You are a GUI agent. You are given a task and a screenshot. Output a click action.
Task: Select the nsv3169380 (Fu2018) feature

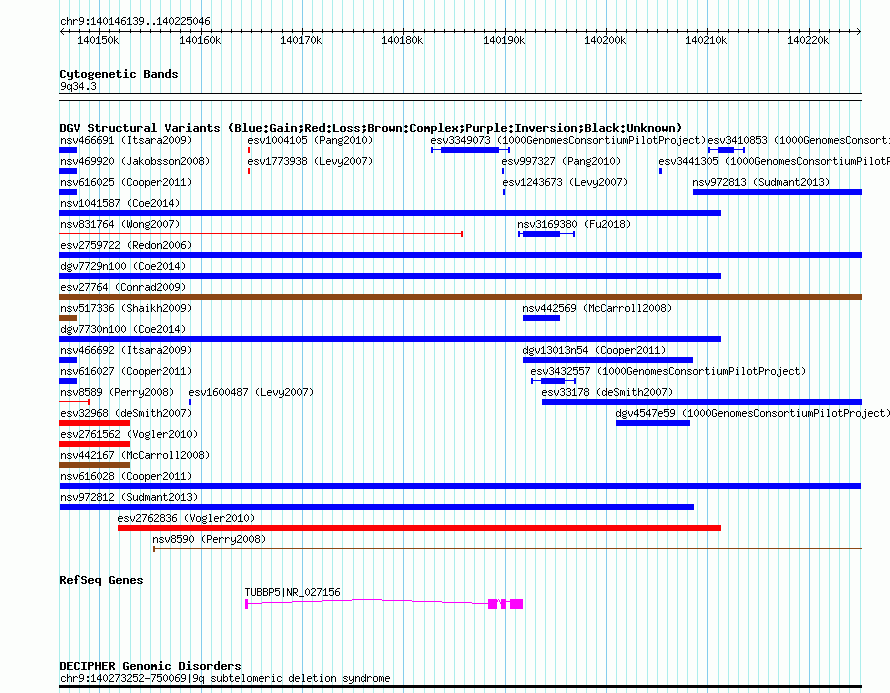(x=547, y=234)
